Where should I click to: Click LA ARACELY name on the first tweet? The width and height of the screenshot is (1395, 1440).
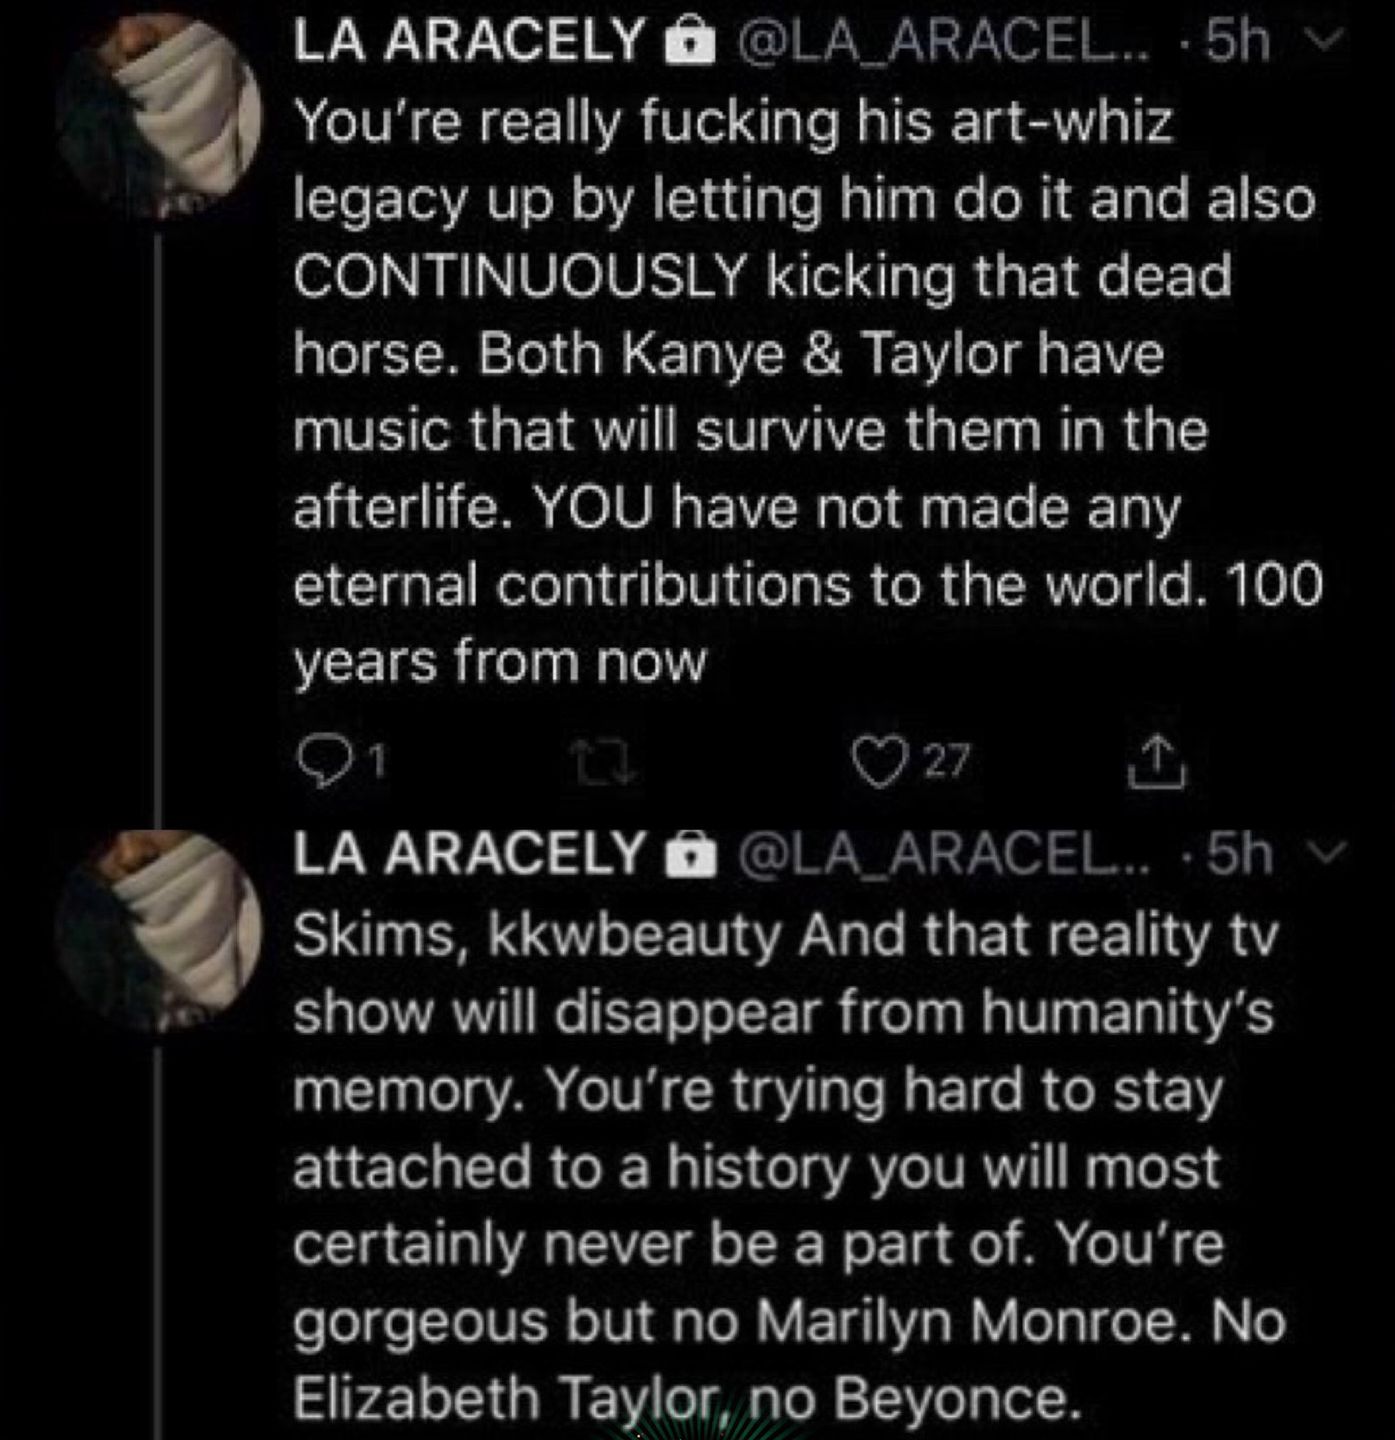[469, 43]
